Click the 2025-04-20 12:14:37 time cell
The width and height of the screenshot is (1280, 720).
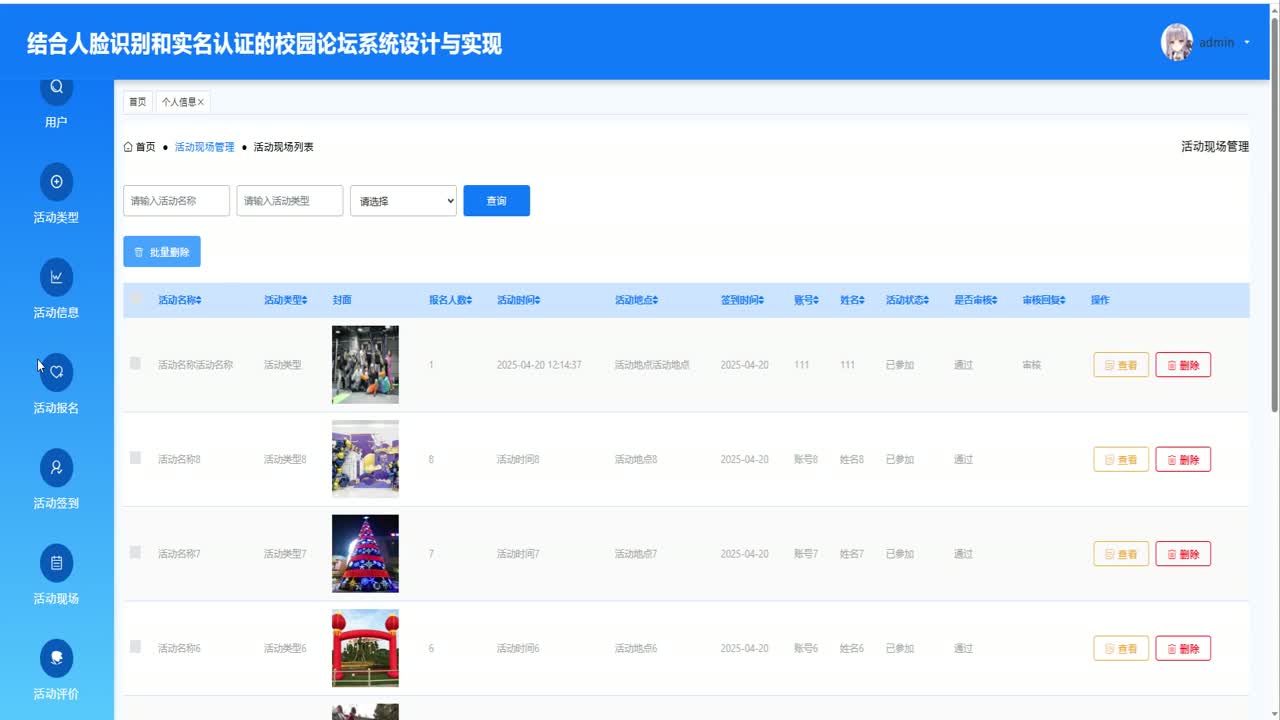click(539, 365)
